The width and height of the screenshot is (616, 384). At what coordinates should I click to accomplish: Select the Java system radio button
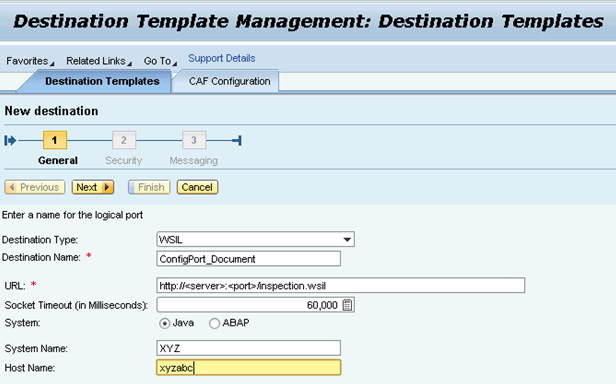[x=164, y=323]
